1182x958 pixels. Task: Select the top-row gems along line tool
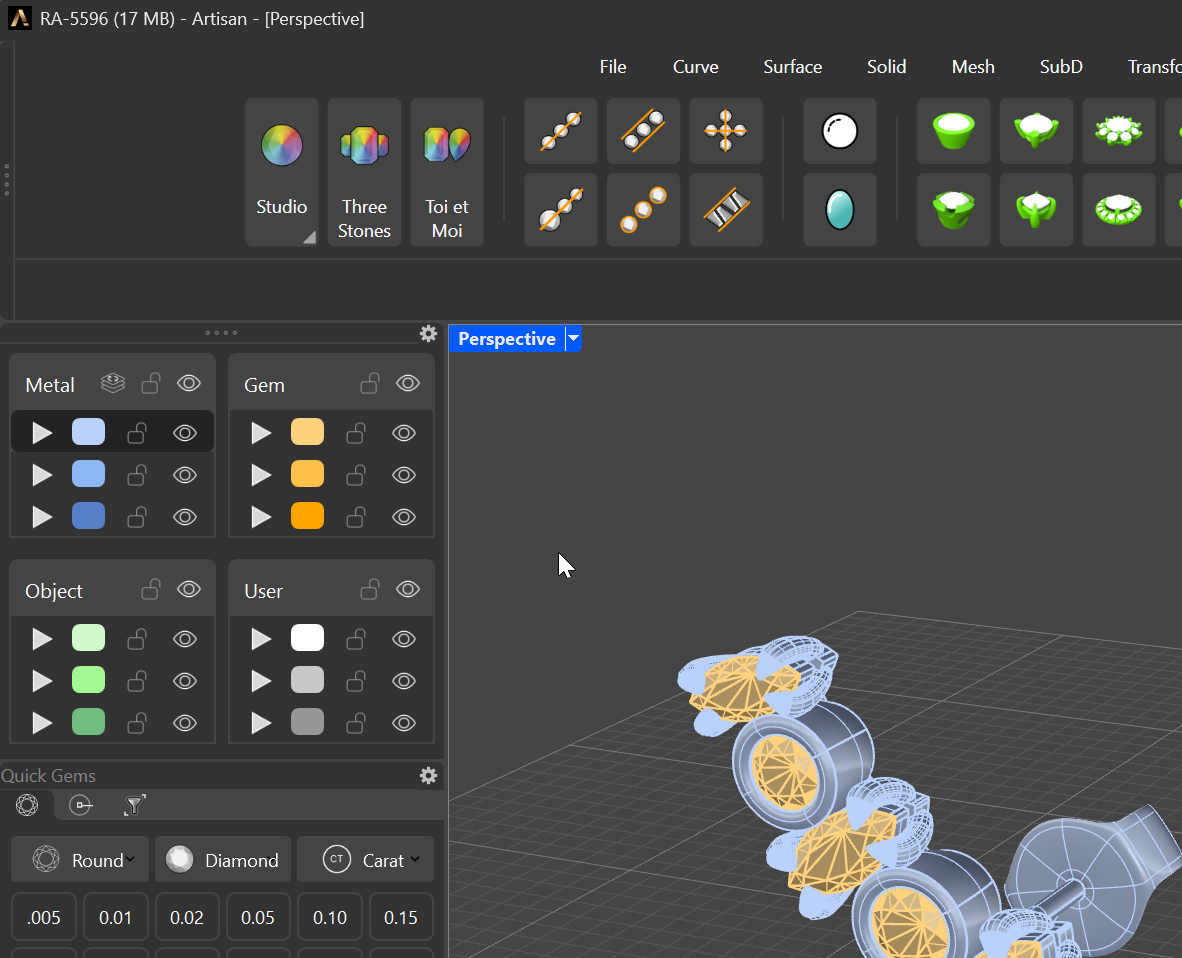click(561, 131)
